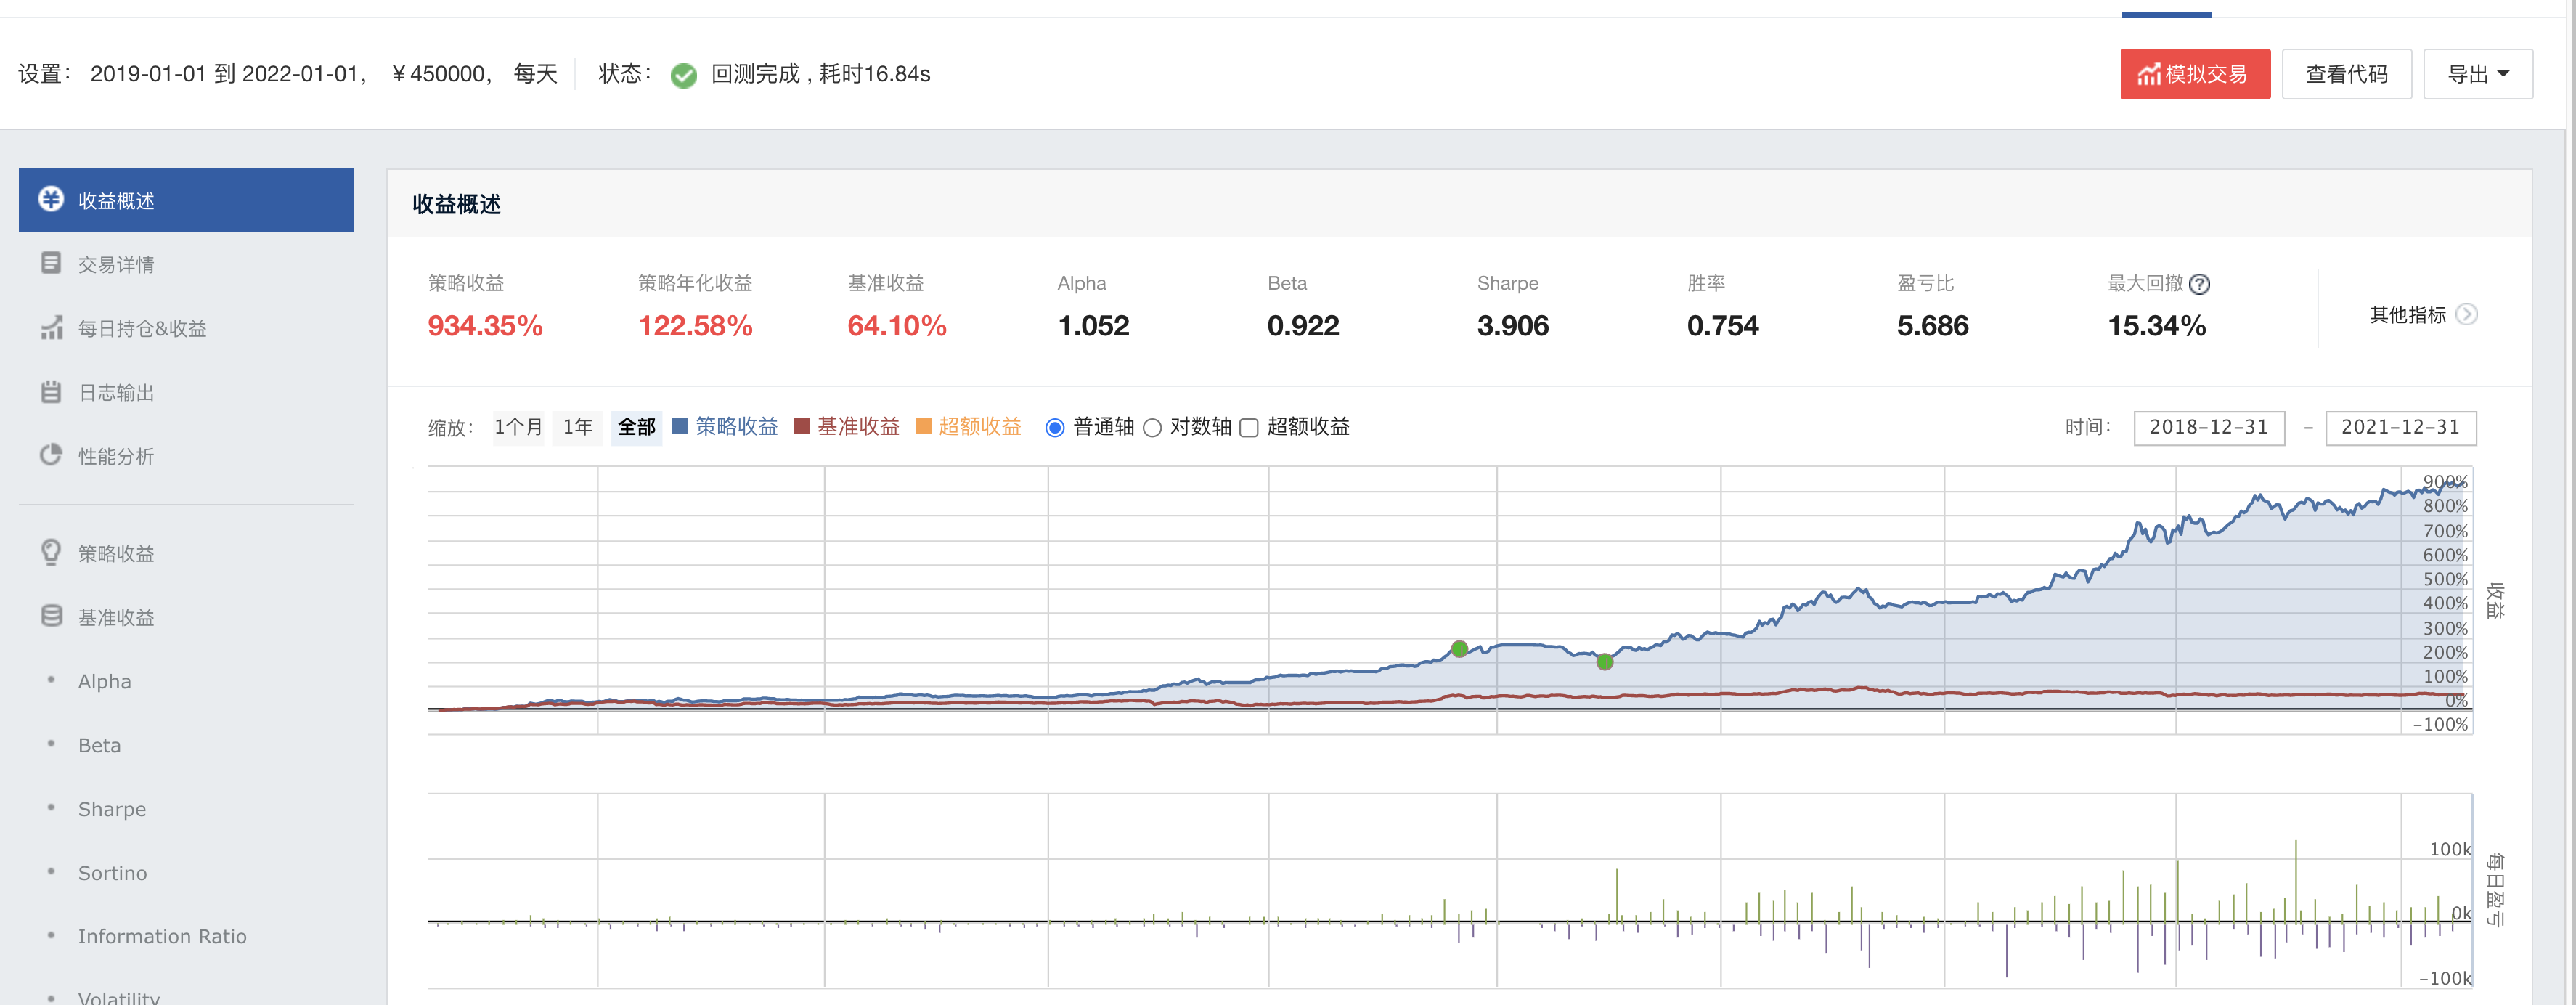Click the 每日持仓&收益 chart icon
Screen dimensions: 2576x1005
tap(51, 327)
